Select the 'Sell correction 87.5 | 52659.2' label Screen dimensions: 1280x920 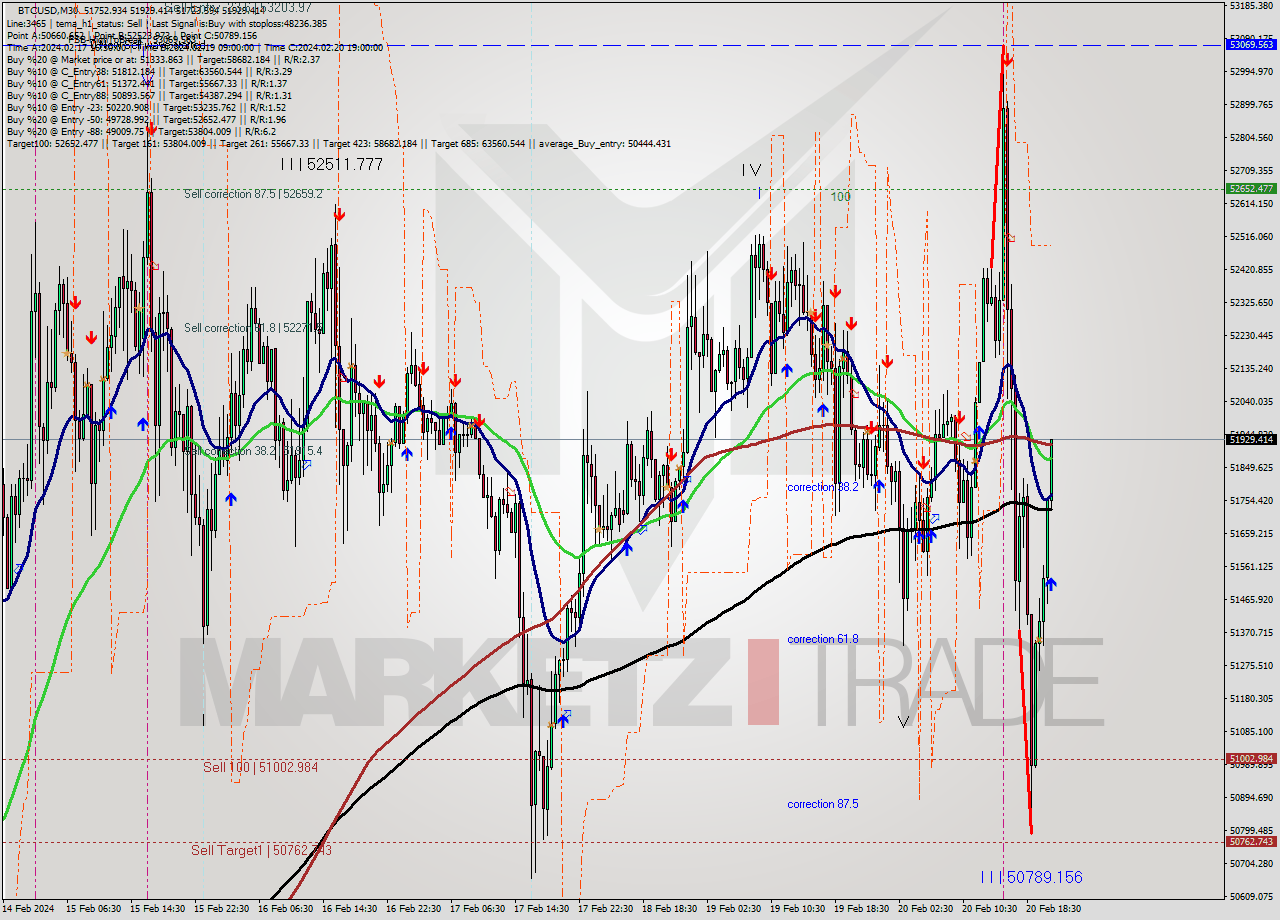point(253,194)
